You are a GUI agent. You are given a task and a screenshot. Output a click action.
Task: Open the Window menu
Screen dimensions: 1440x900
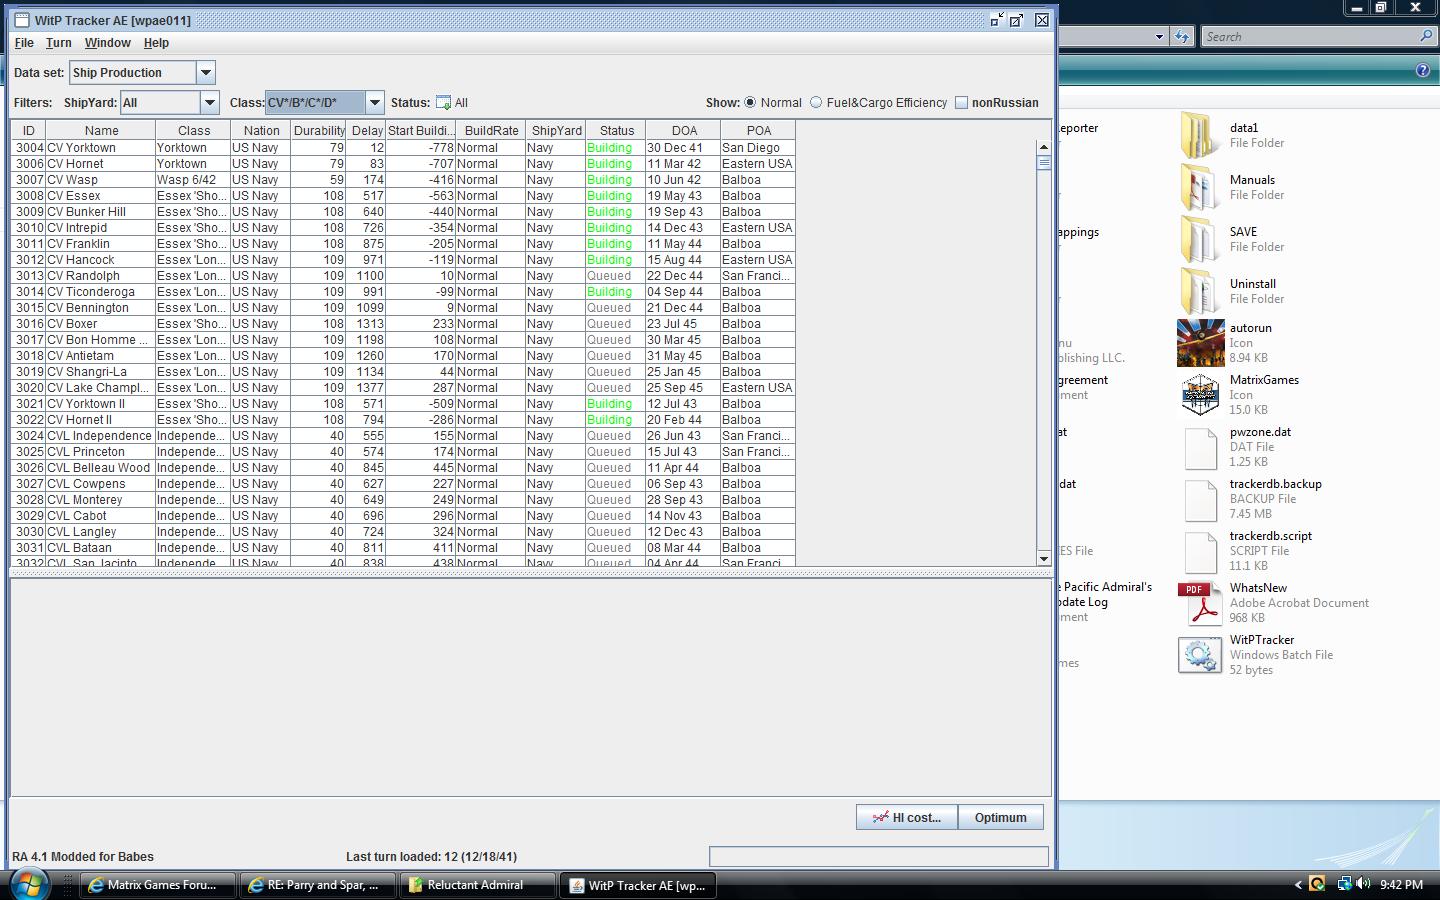tap(107, 43)
